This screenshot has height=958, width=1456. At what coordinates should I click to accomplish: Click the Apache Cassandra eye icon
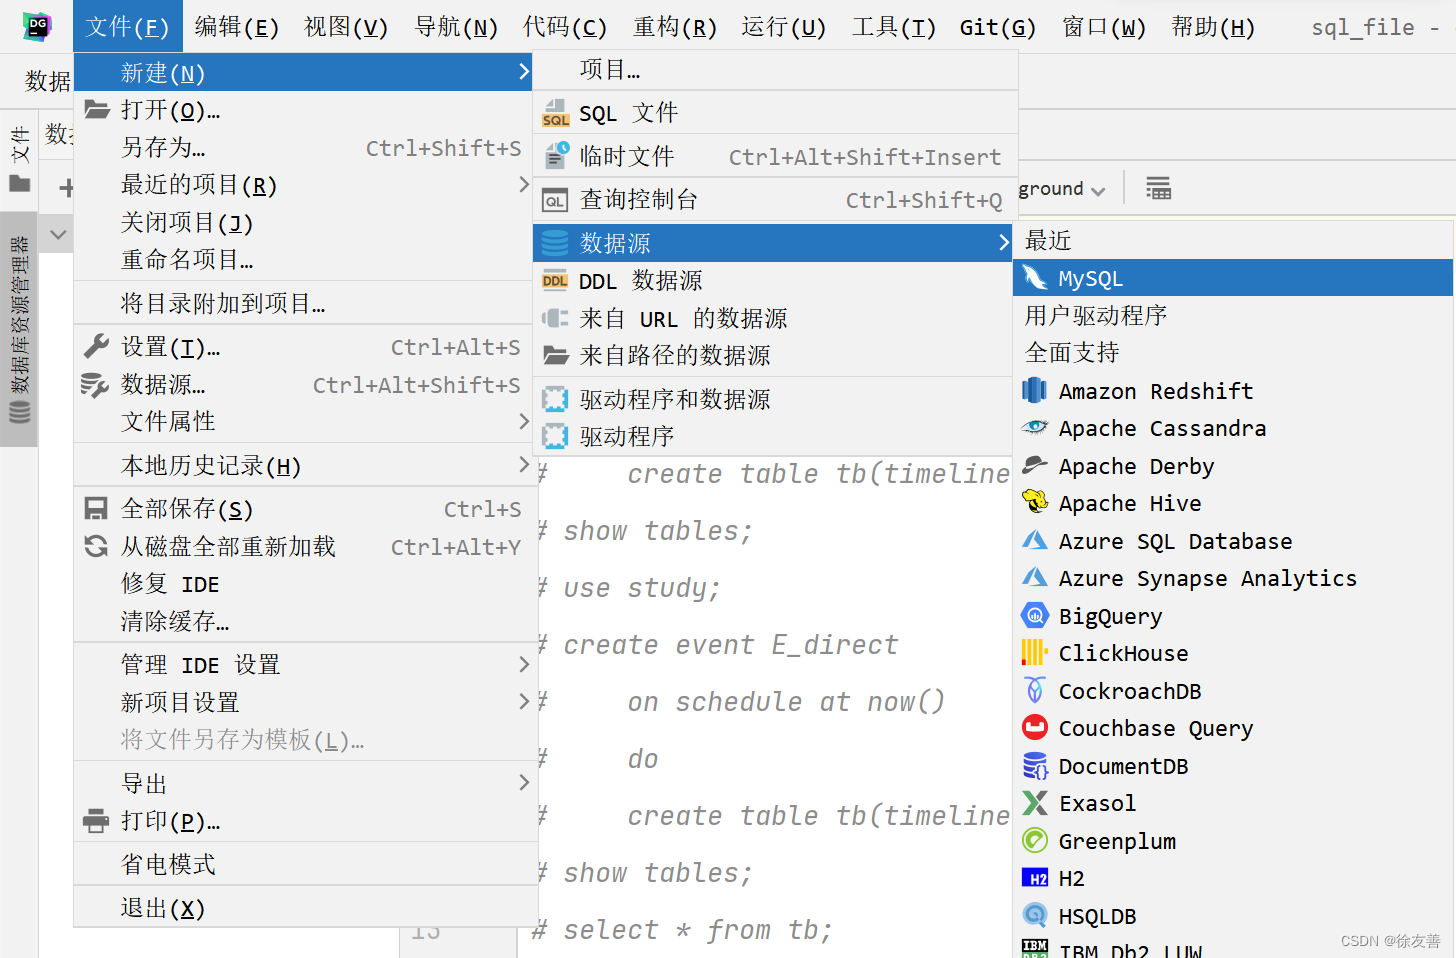click(x=1035, y=428)
